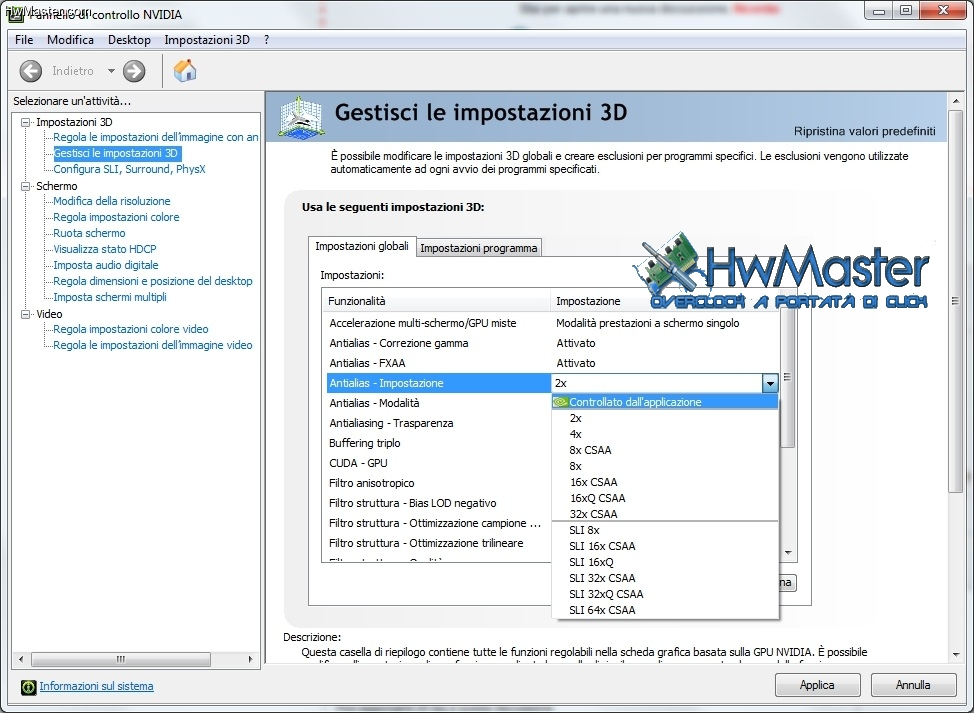This screenshot has height=713, width=974.
Task: Choose SLI 32x CSAA option
Action: point(665,578)
